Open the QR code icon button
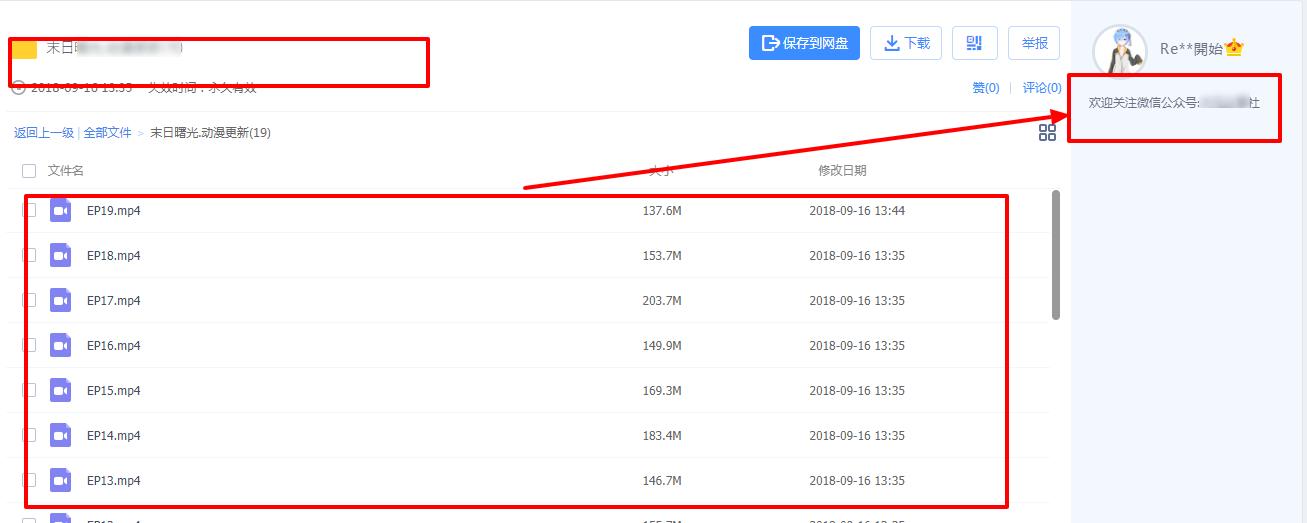Screen dimensions: 1307x523 [x=974, y=43]
